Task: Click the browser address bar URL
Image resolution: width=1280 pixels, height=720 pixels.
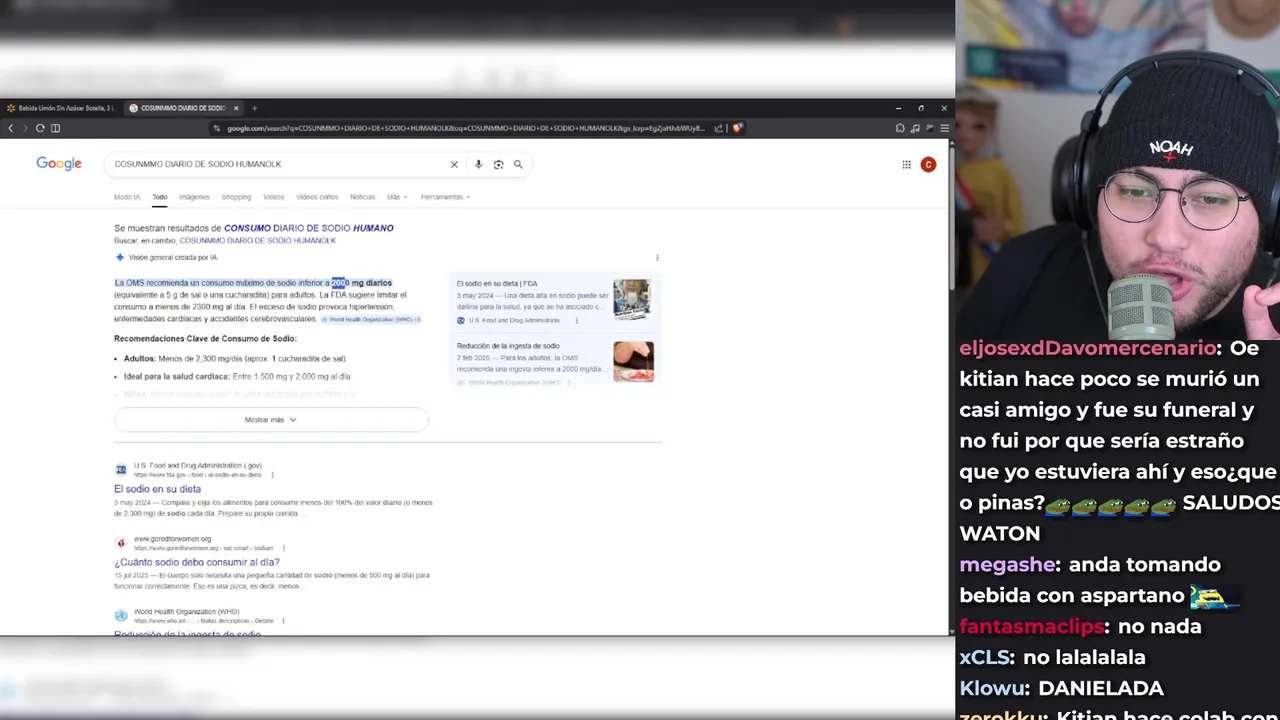Action: coord(465,128)
